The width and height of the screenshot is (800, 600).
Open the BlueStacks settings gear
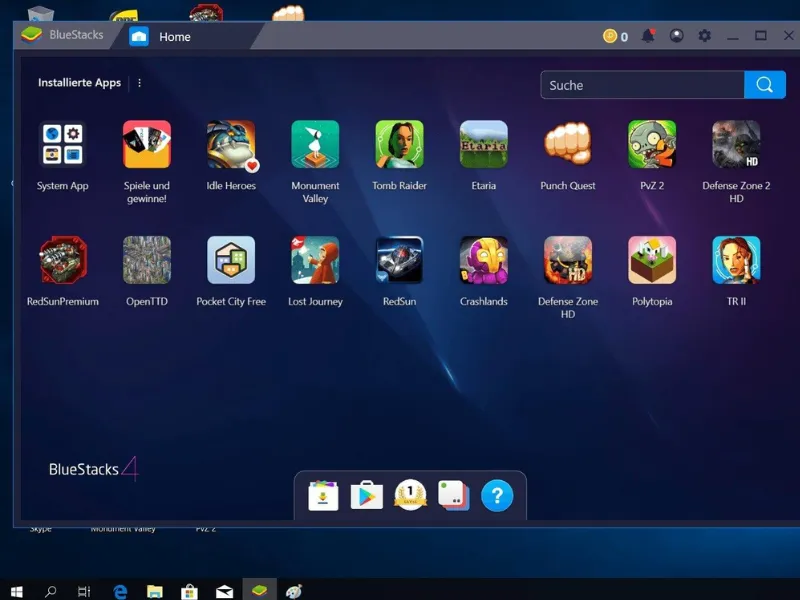[705, 36]
